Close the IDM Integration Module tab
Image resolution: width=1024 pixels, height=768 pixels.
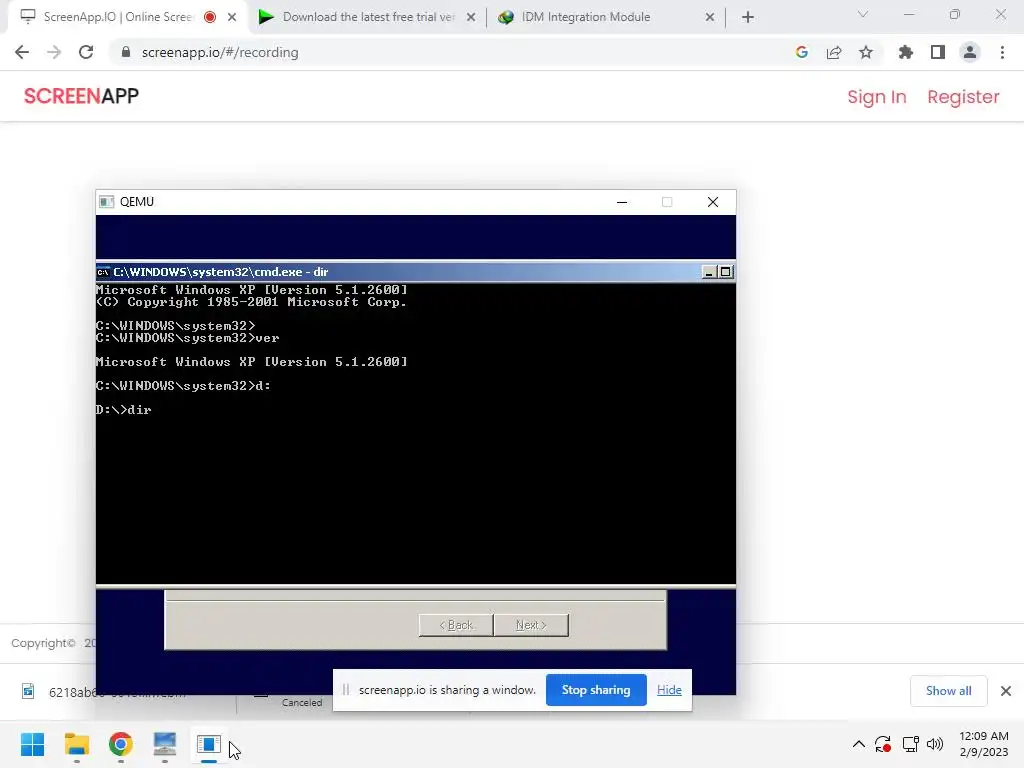(710, 17)
